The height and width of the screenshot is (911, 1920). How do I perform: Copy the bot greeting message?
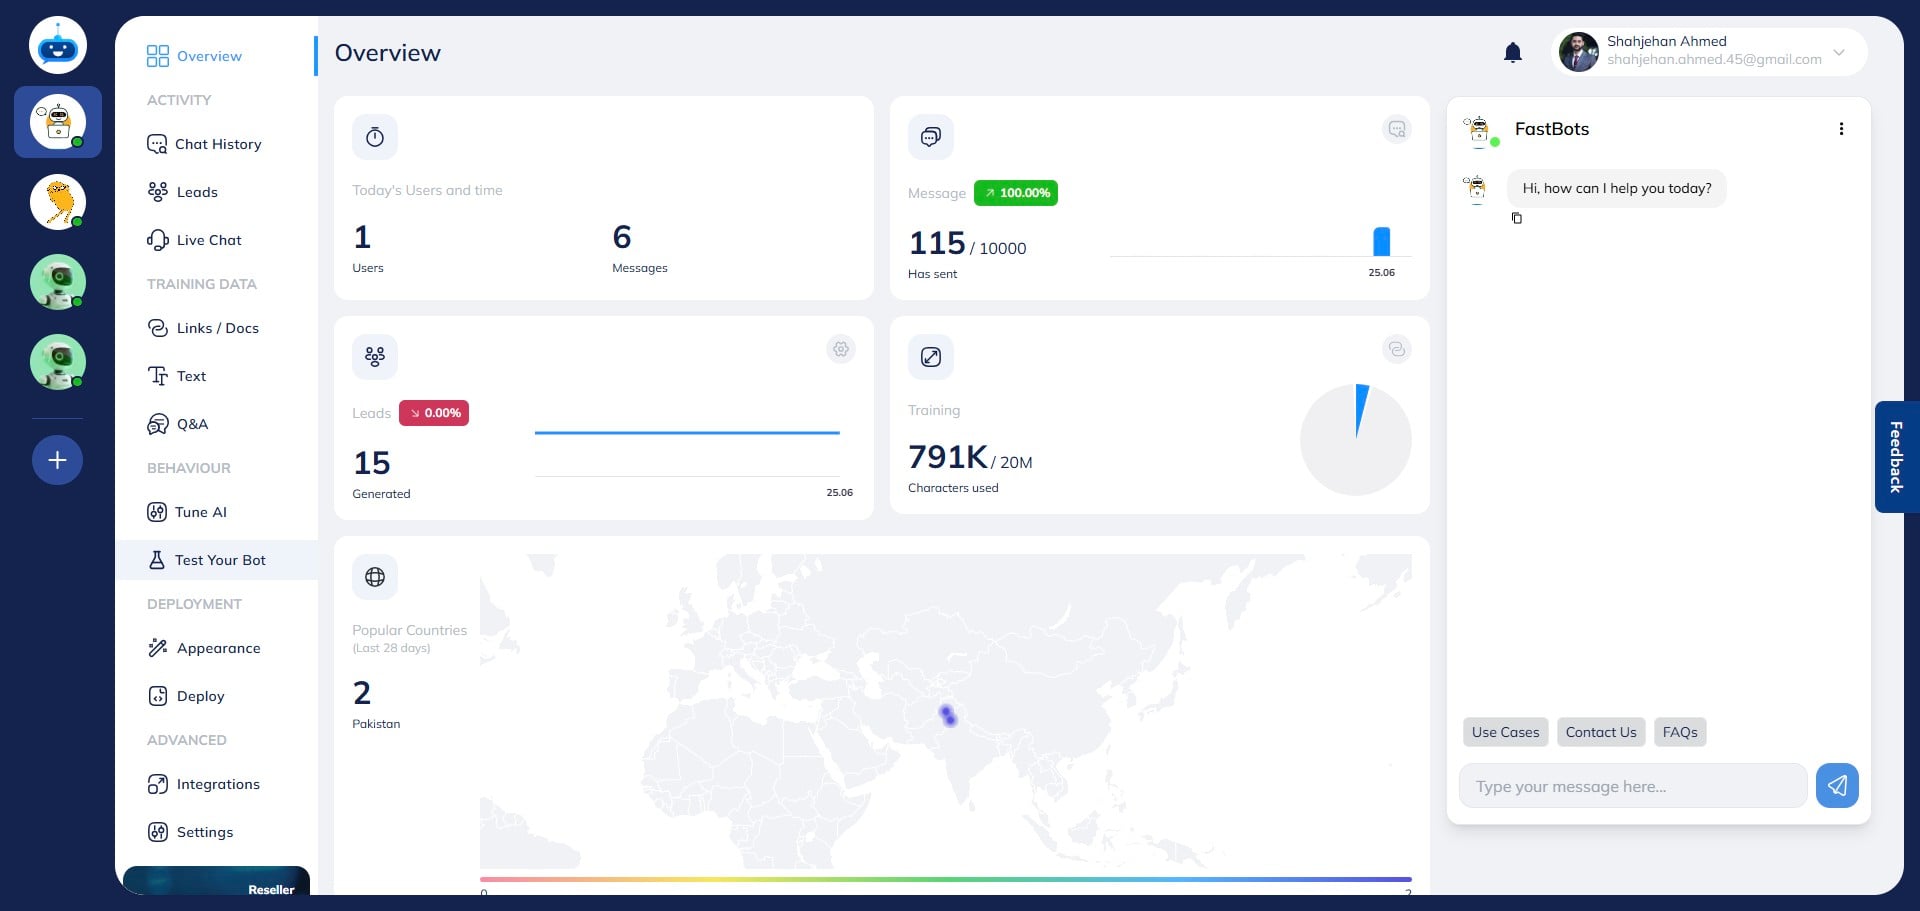(x=1517, y=218)
